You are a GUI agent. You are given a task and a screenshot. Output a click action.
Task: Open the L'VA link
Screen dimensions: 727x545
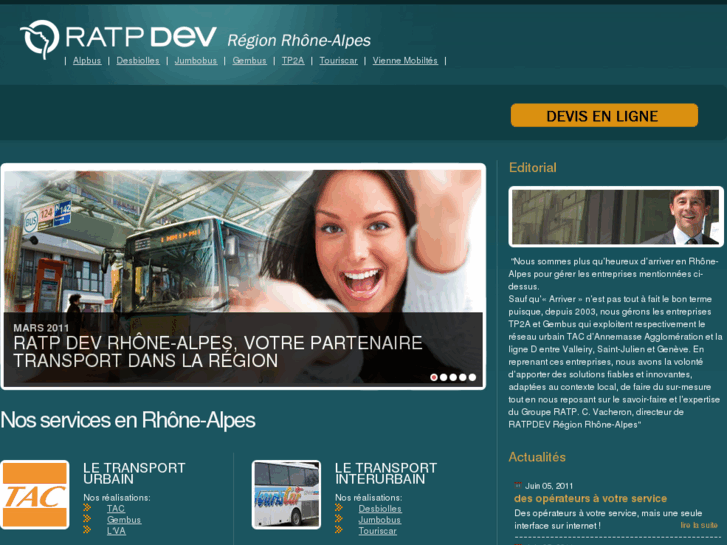(x=116, y=531)
